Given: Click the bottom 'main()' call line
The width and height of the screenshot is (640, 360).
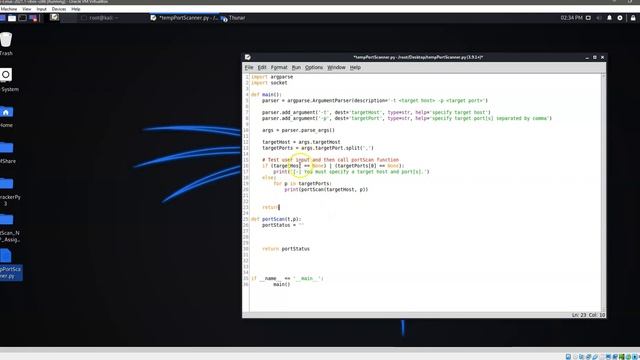Looking at the screenshot, I should (282, 284).
